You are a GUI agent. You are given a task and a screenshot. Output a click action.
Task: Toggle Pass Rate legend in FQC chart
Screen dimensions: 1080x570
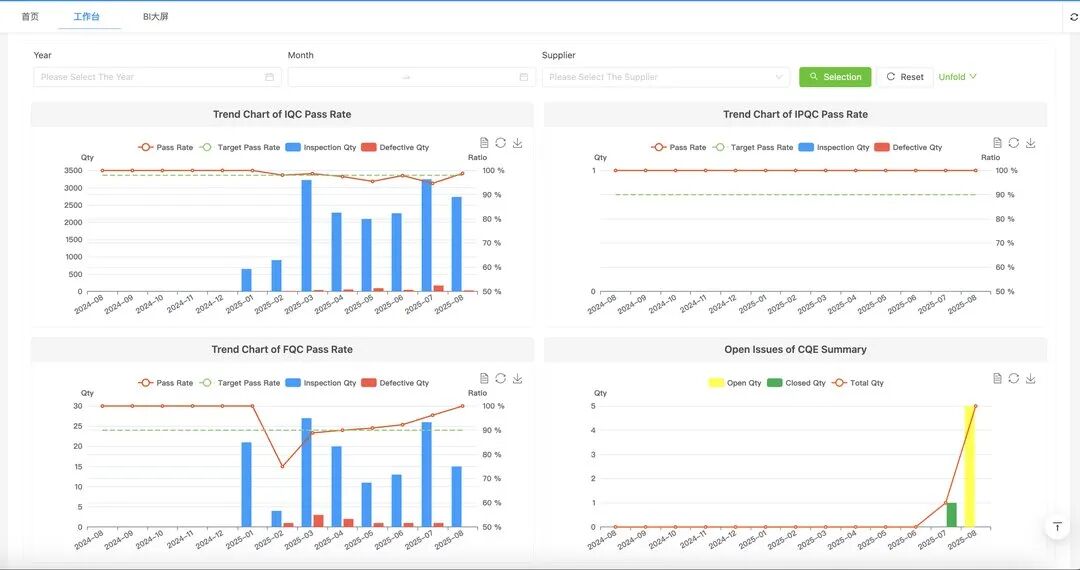pos(165,383)
